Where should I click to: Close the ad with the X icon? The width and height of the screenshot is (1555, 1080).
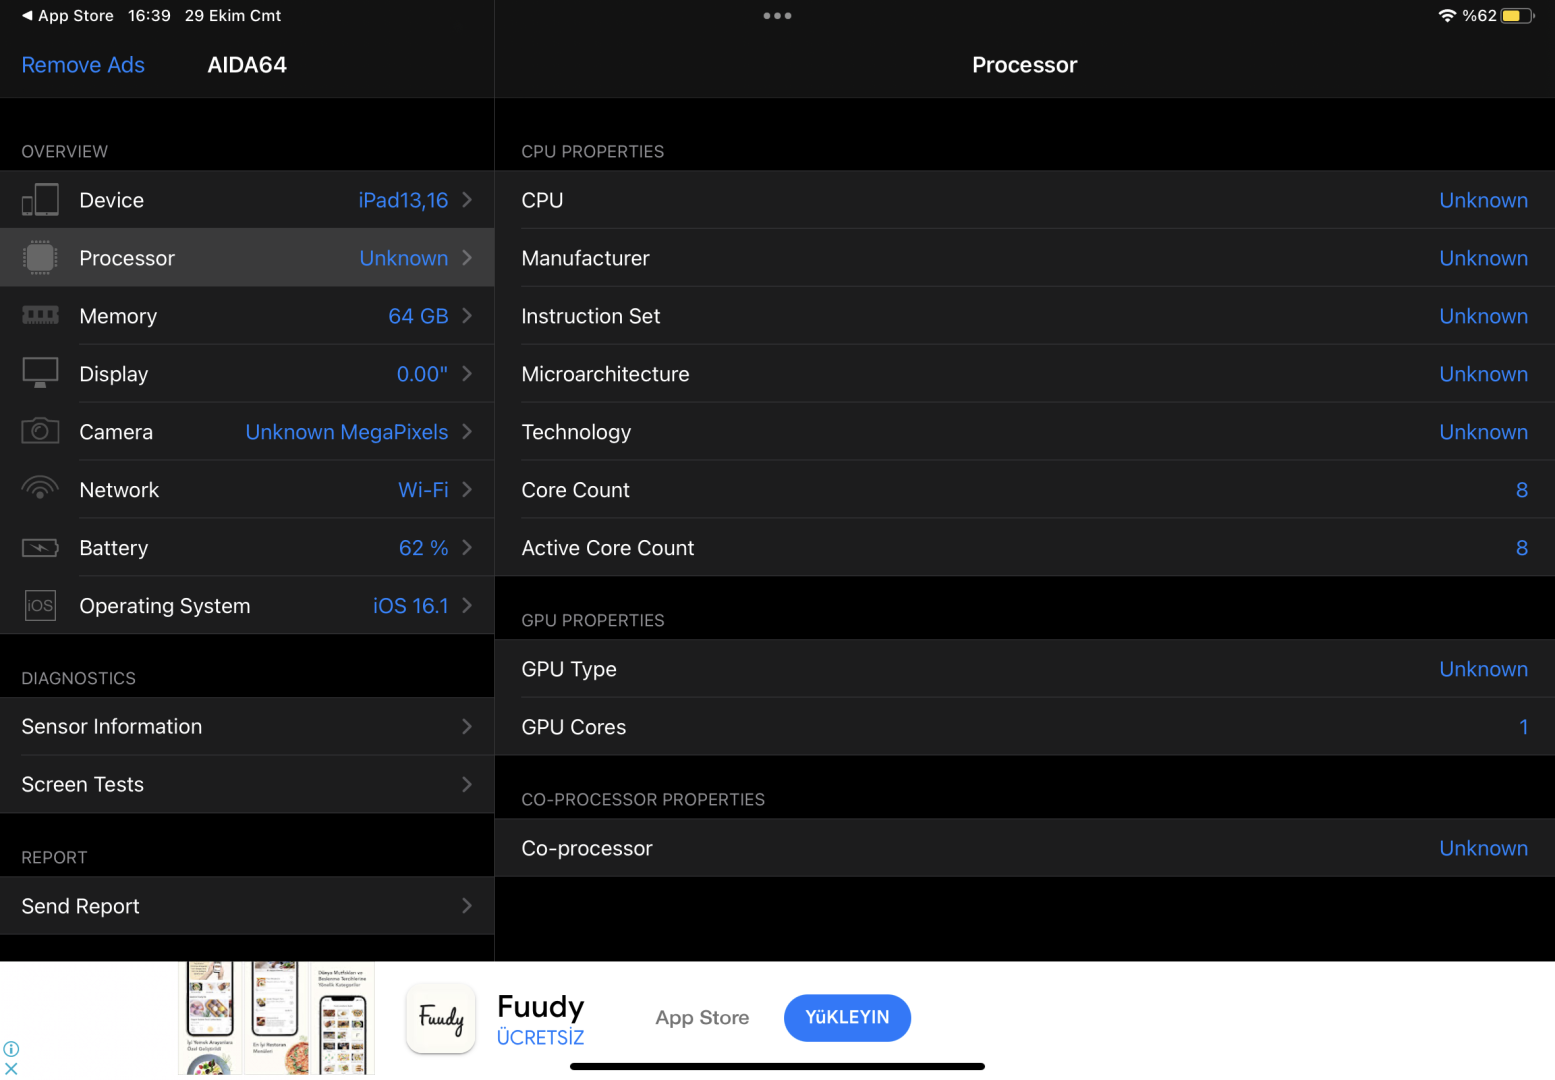[11, 1069]
